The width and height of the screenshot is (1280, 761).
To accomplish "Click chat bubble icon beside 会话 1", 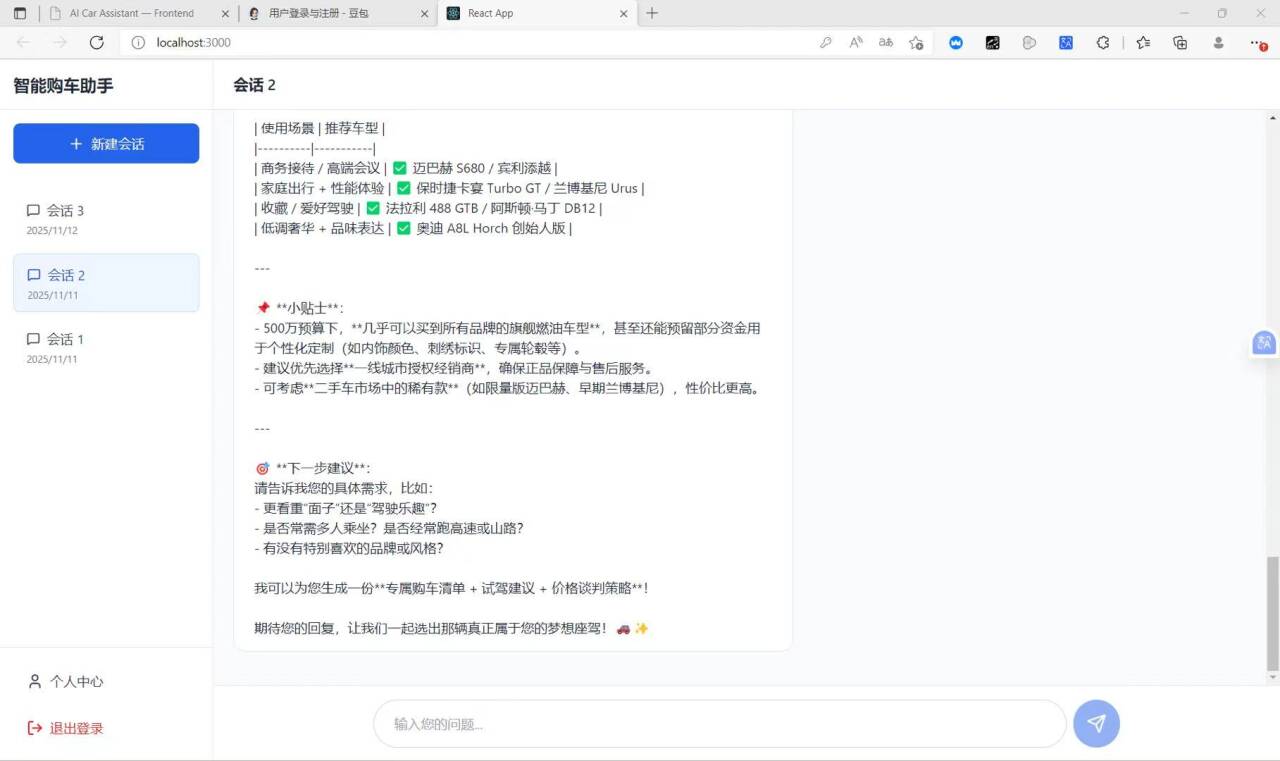I will pyautogui.click(x=33, y=339).
